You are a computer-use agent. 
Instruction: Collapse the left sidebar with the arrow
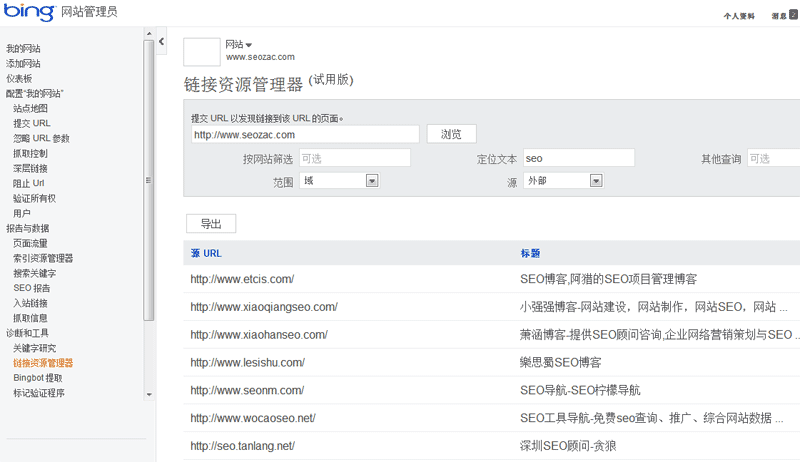click(162, 41)
